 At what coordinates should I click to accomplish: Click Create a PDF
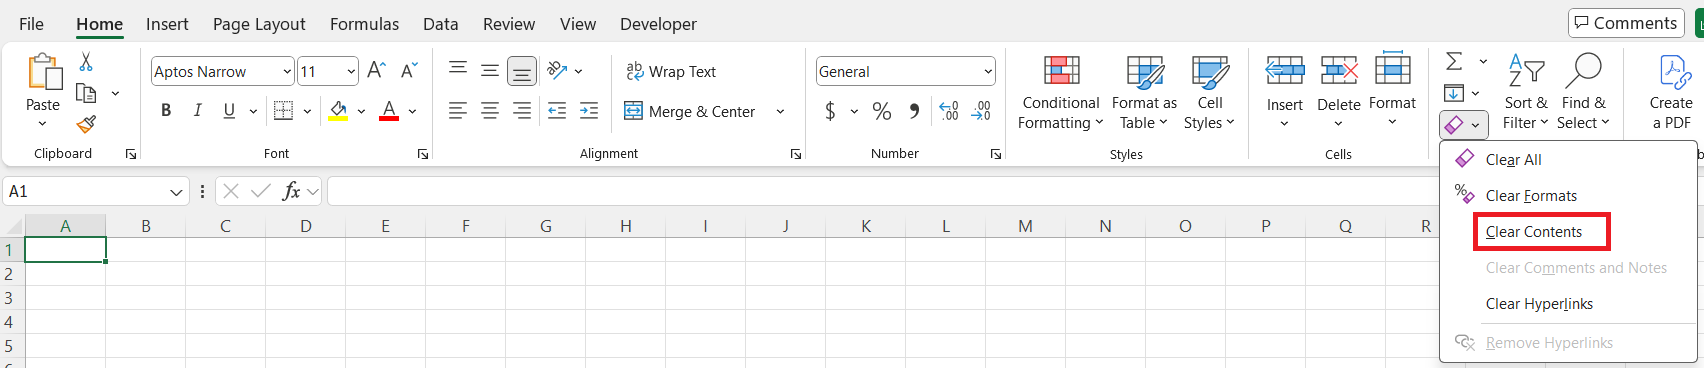1671,93
